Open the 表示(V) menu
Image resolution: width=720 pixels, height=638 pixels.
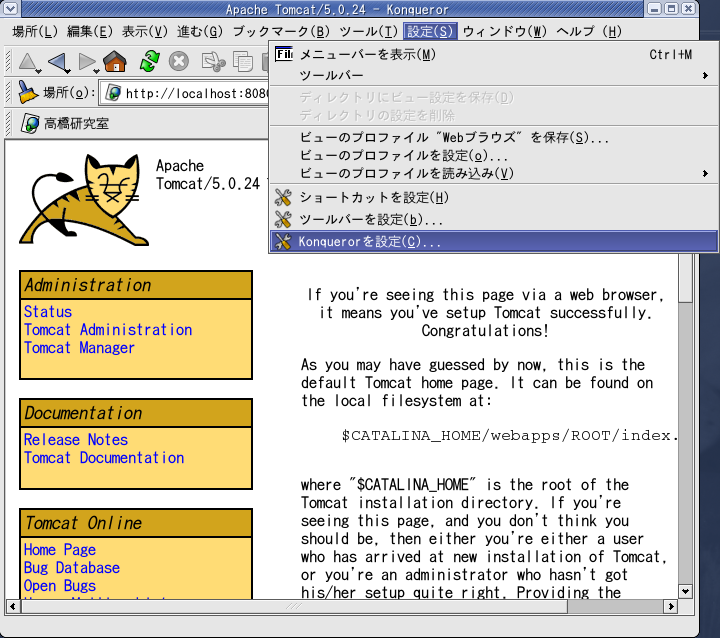click(x=145, y=31)
